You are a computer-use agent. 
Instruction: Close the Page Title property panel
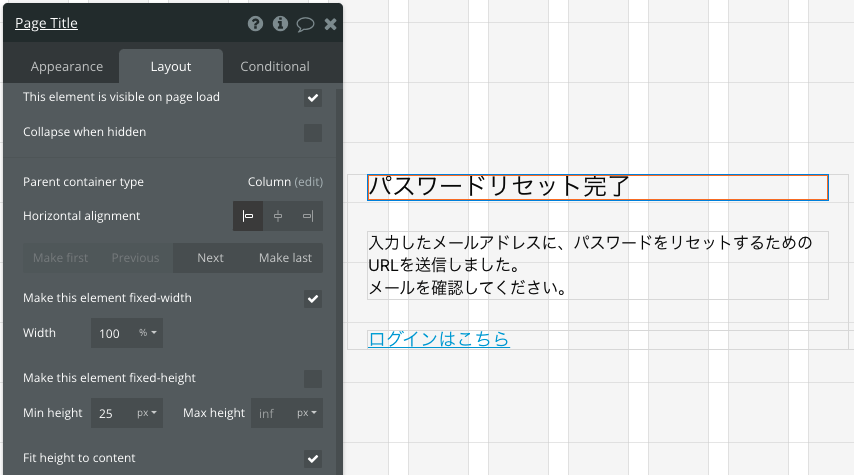[330, 24]
